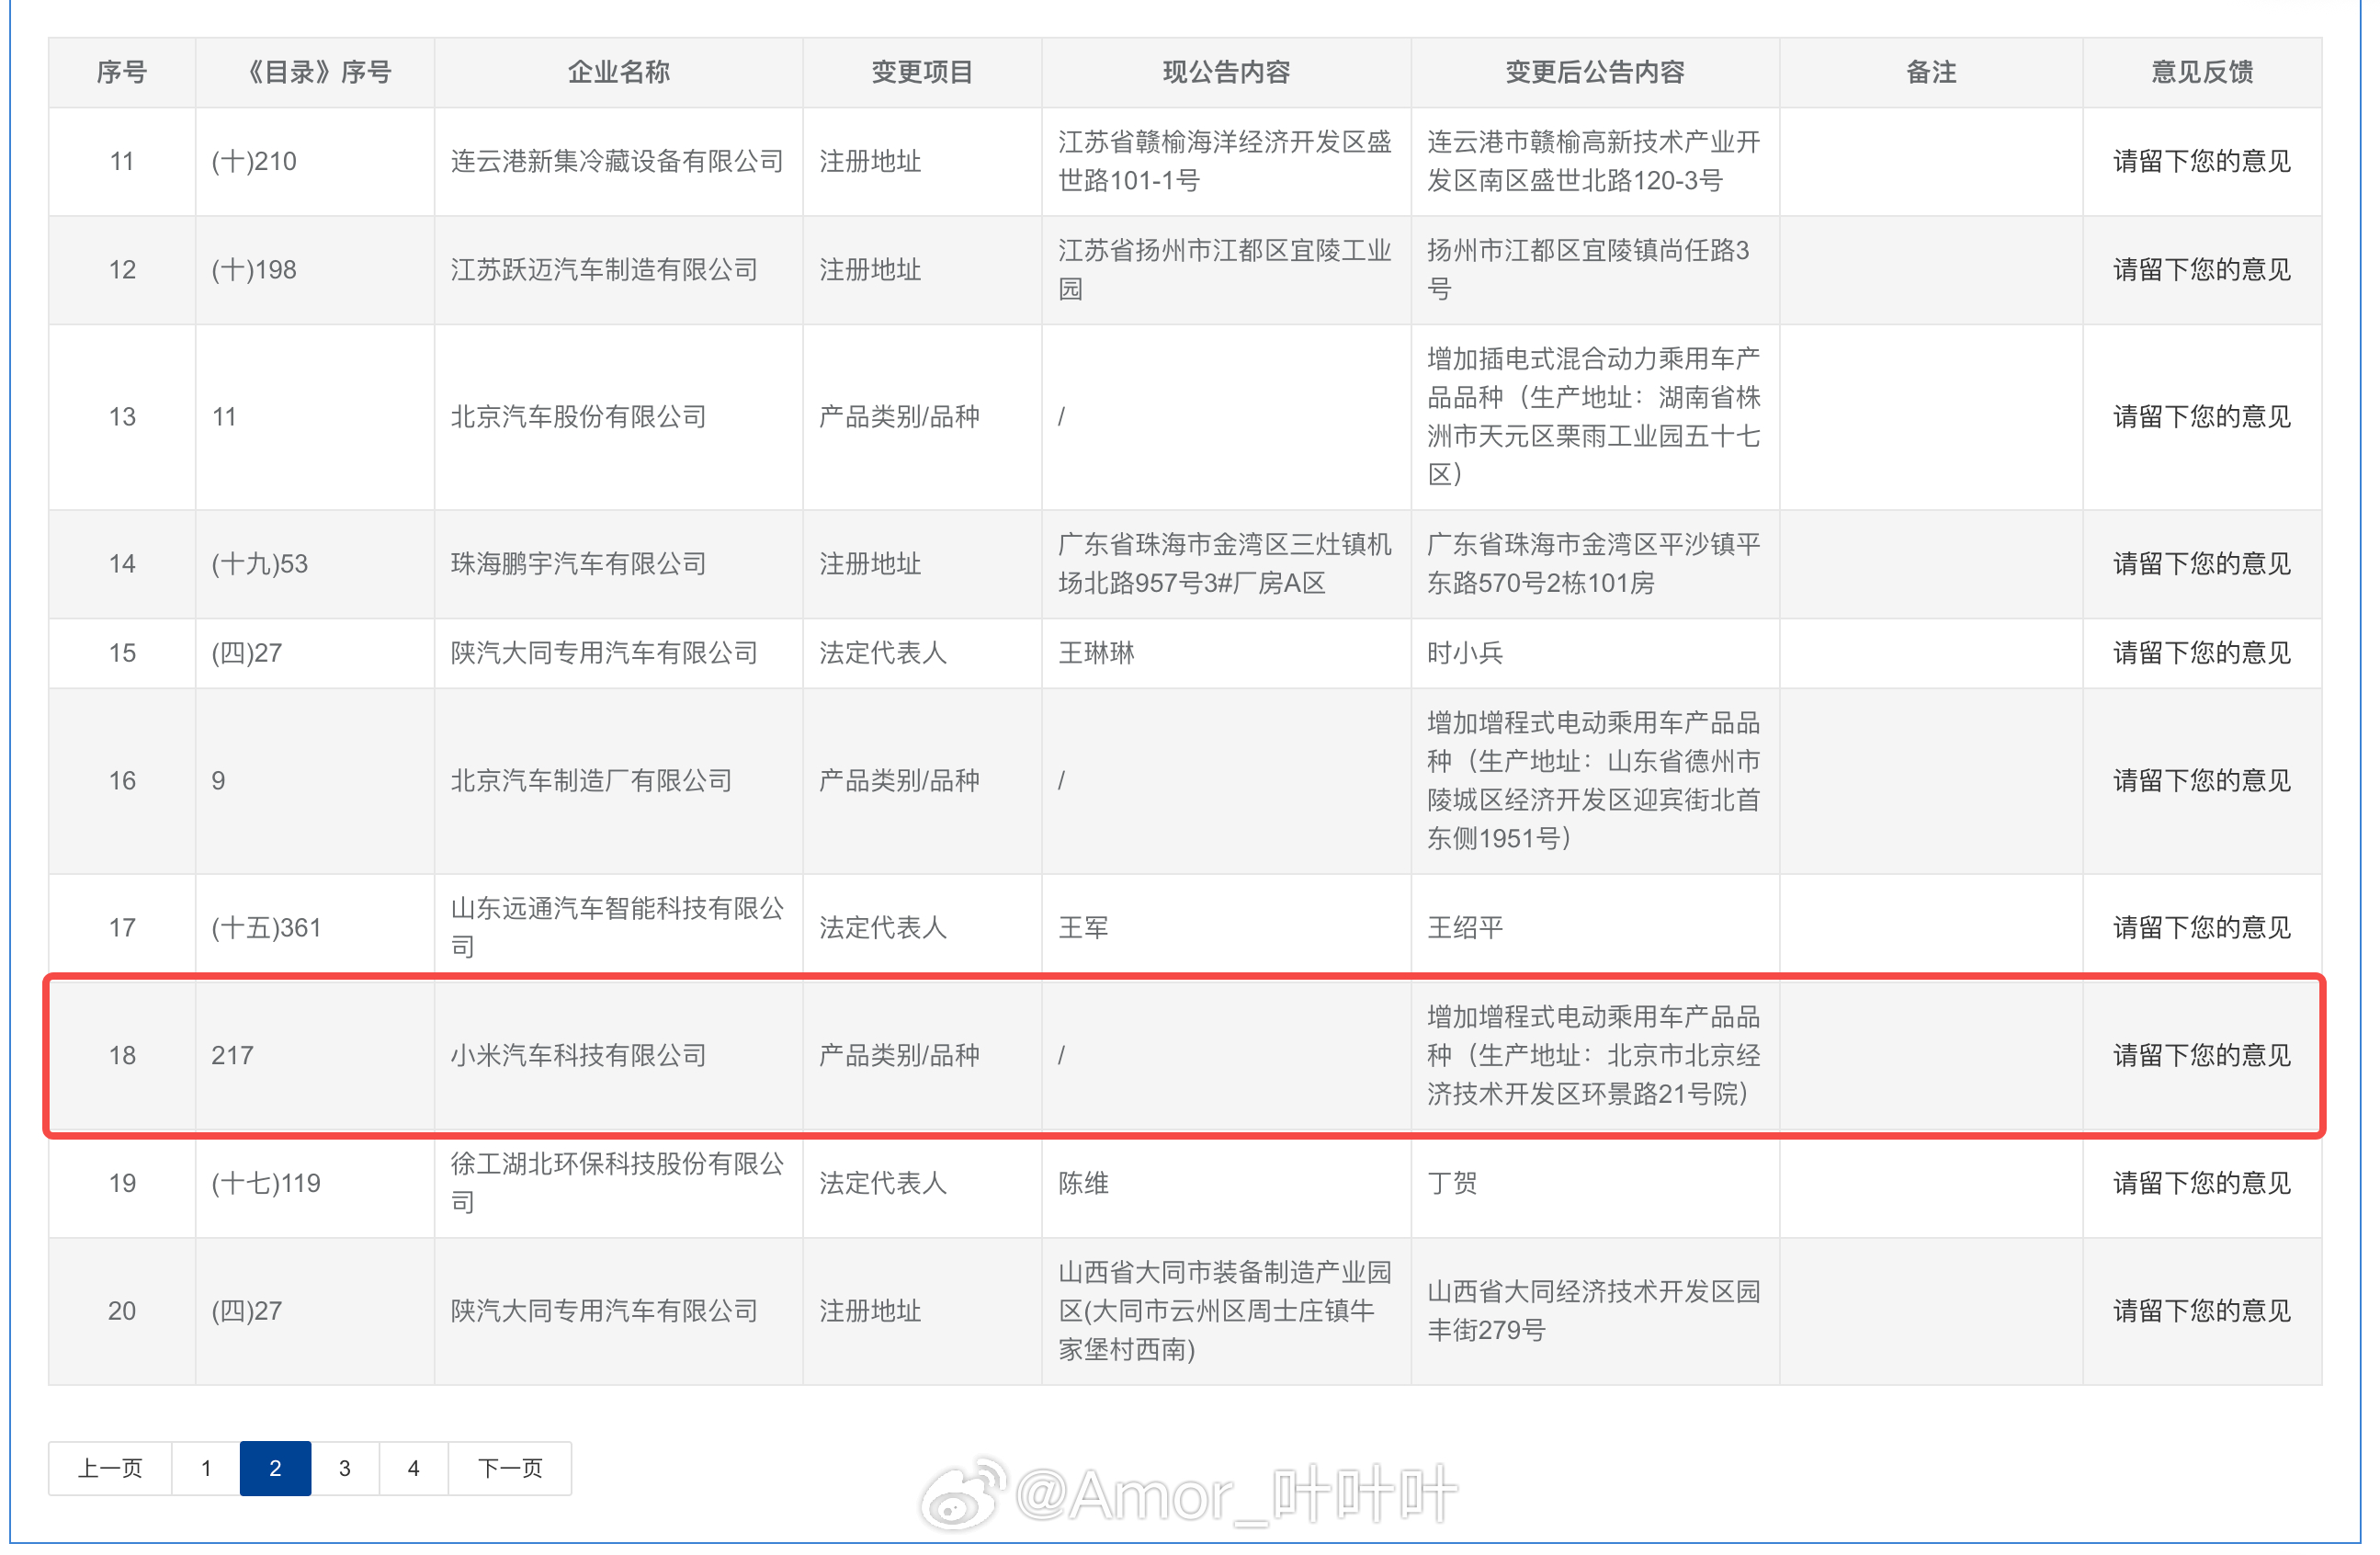Click current representative name 王军
The height and width of the screenshot is (1555, 2380).
point(1083,927)
